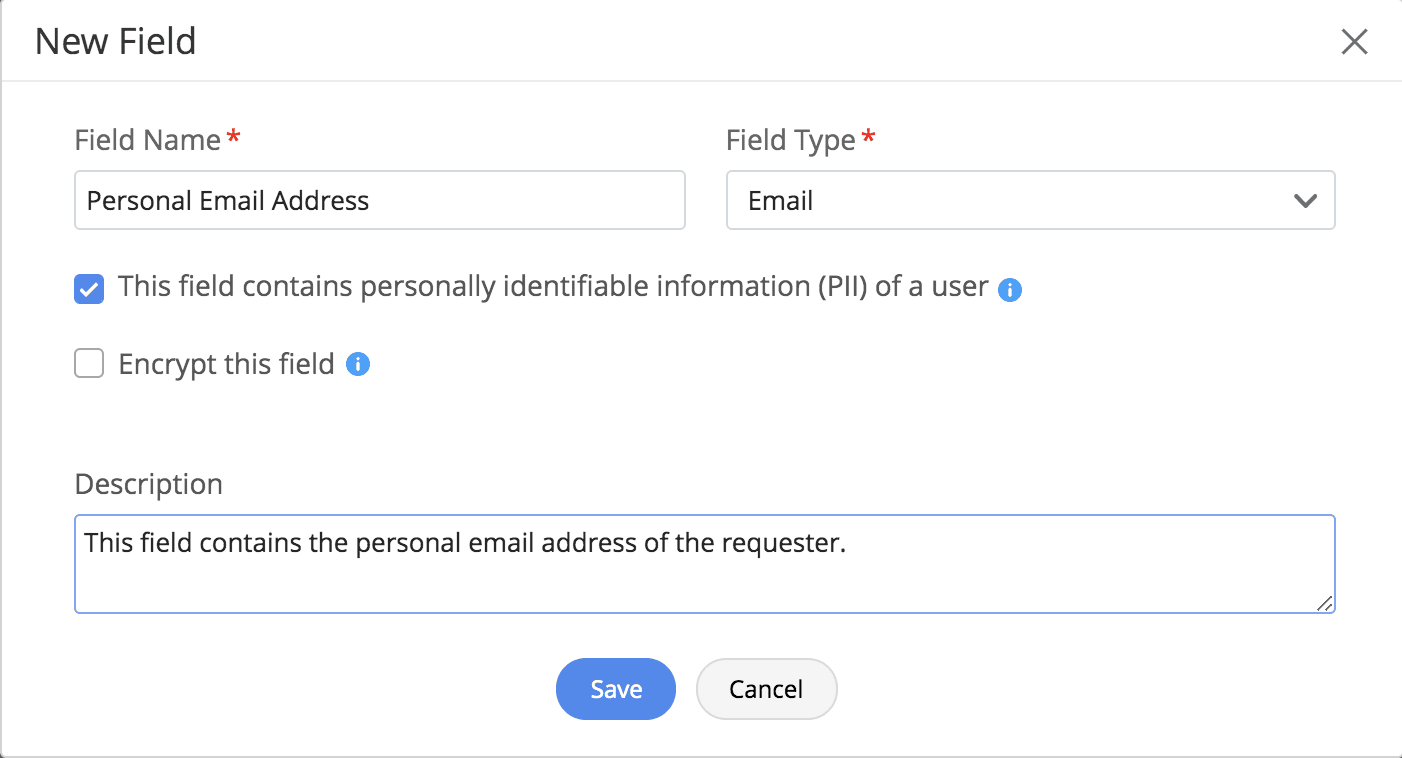Click the Field Name label

pyautogui.click(x=147, y=140)
